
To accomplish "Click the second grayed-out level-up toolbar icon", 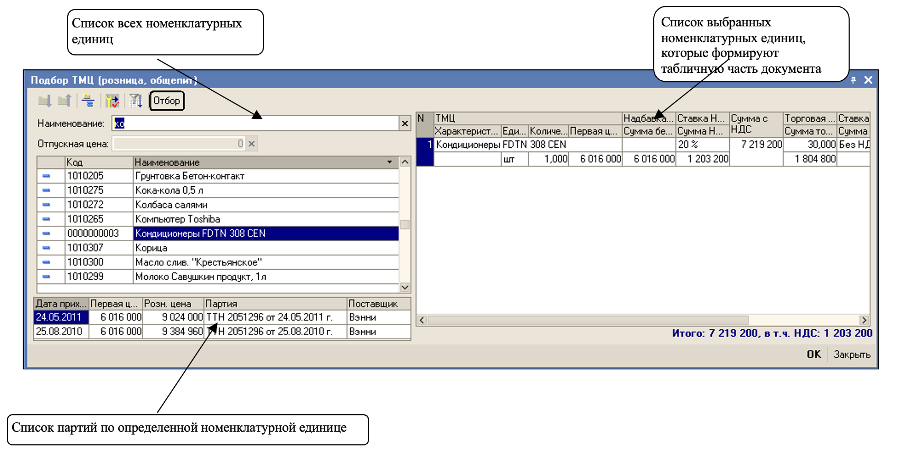I will pos(64,101).
